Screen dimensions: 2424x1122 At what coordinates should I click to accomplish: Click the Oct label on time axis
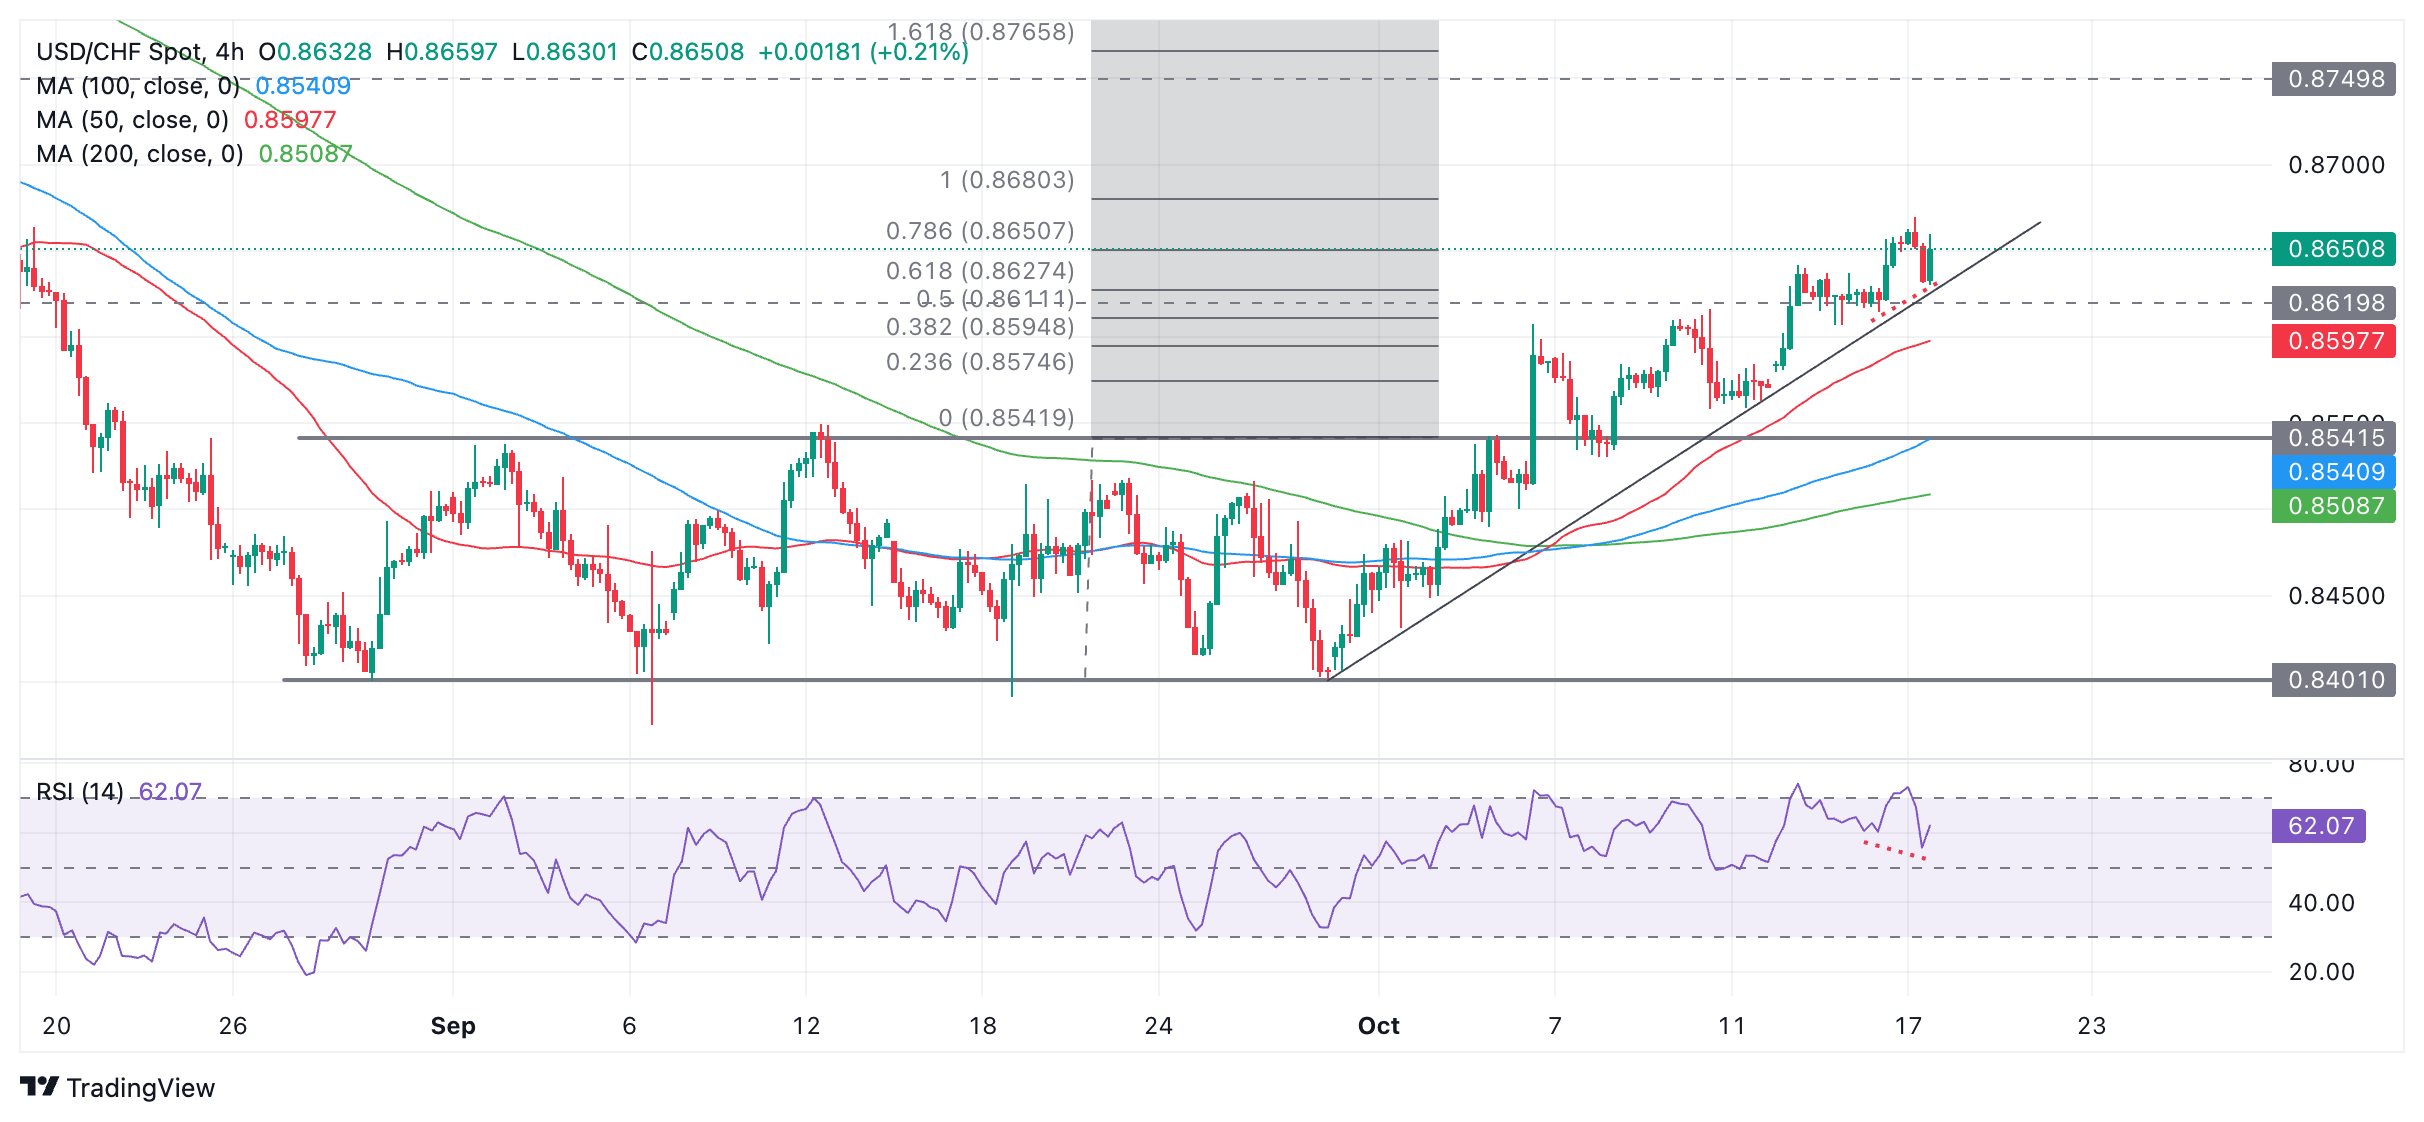pos(1378,1026)
